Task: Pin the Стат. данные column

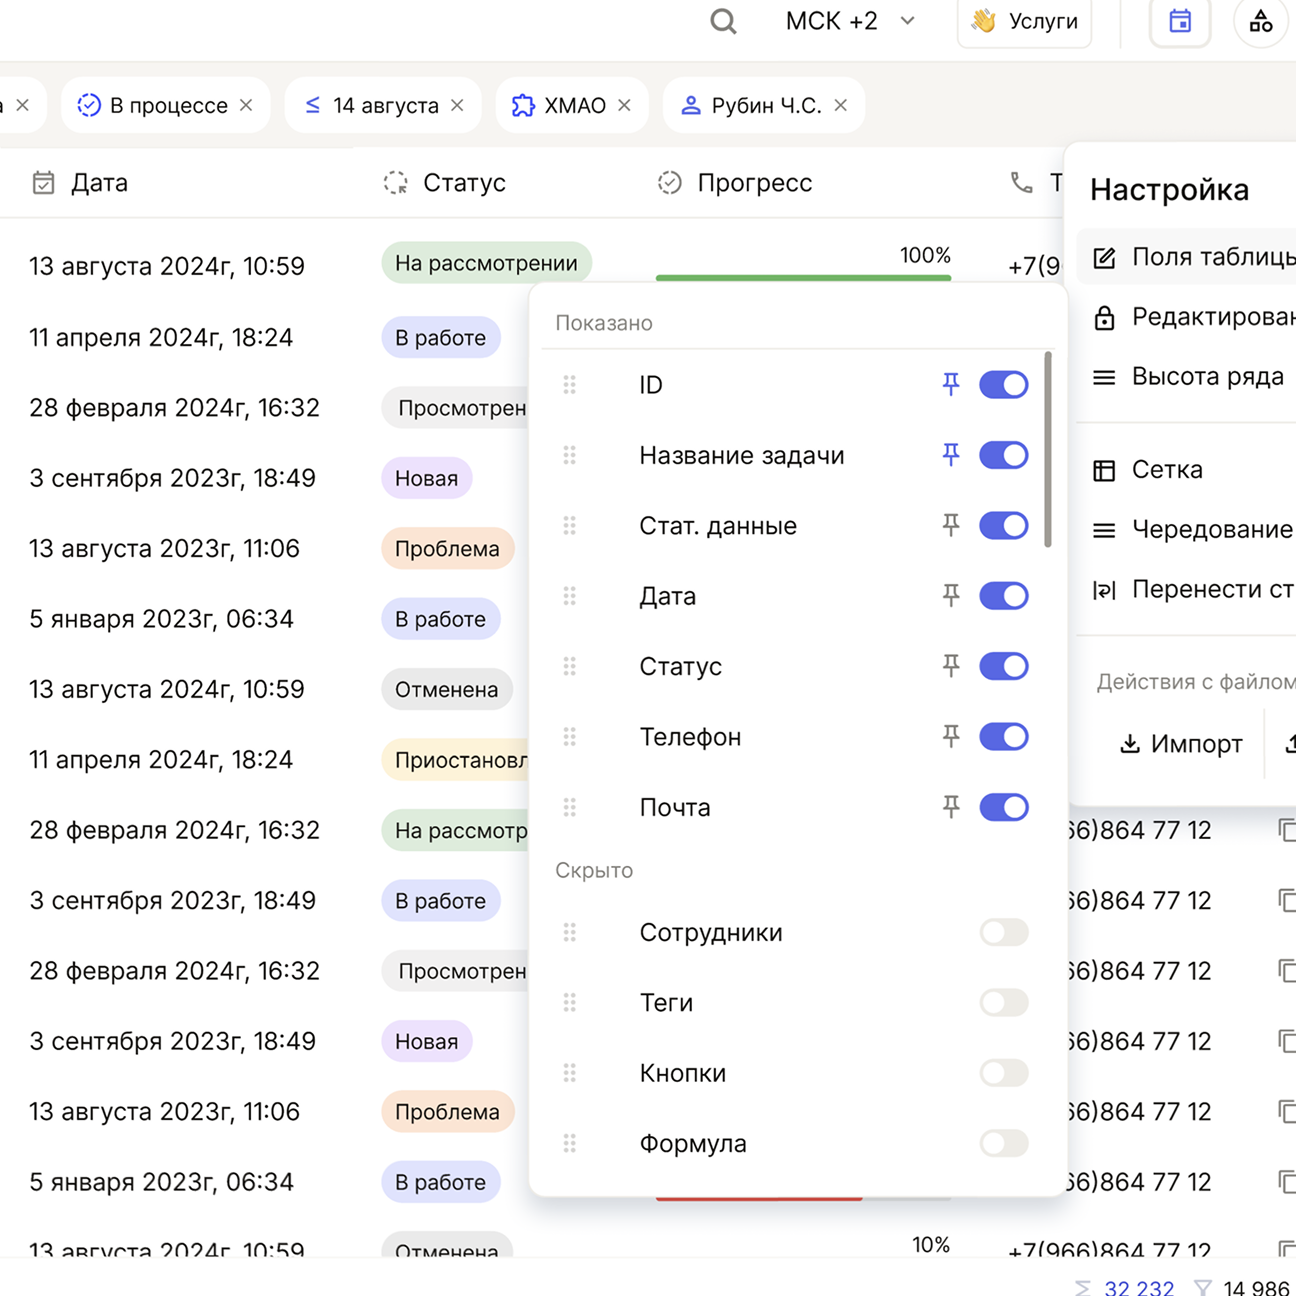Action: point(951,525)
